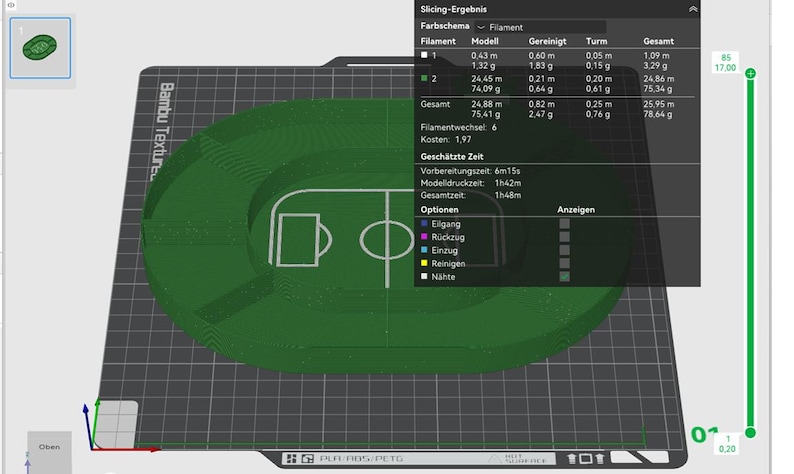Collapse the Slicing-Ergebnis panel

(693, 9)
